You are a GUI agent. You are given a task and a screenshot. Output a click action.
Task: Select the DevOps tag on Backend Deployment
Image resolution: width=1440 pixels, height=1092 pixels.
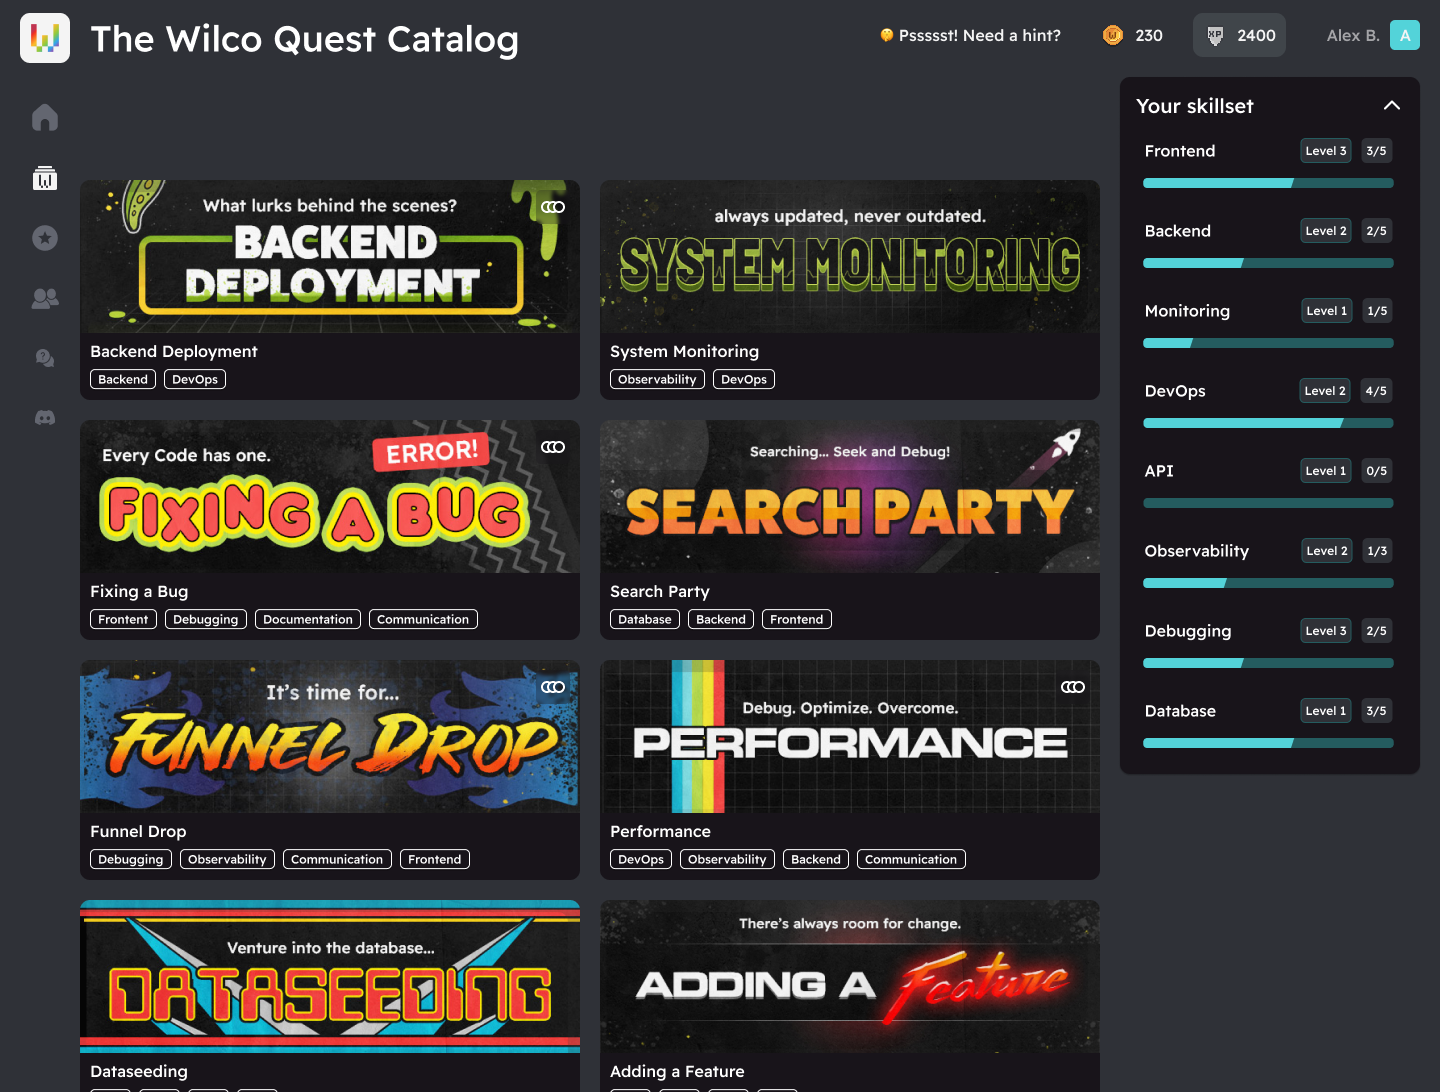(195, 379)
